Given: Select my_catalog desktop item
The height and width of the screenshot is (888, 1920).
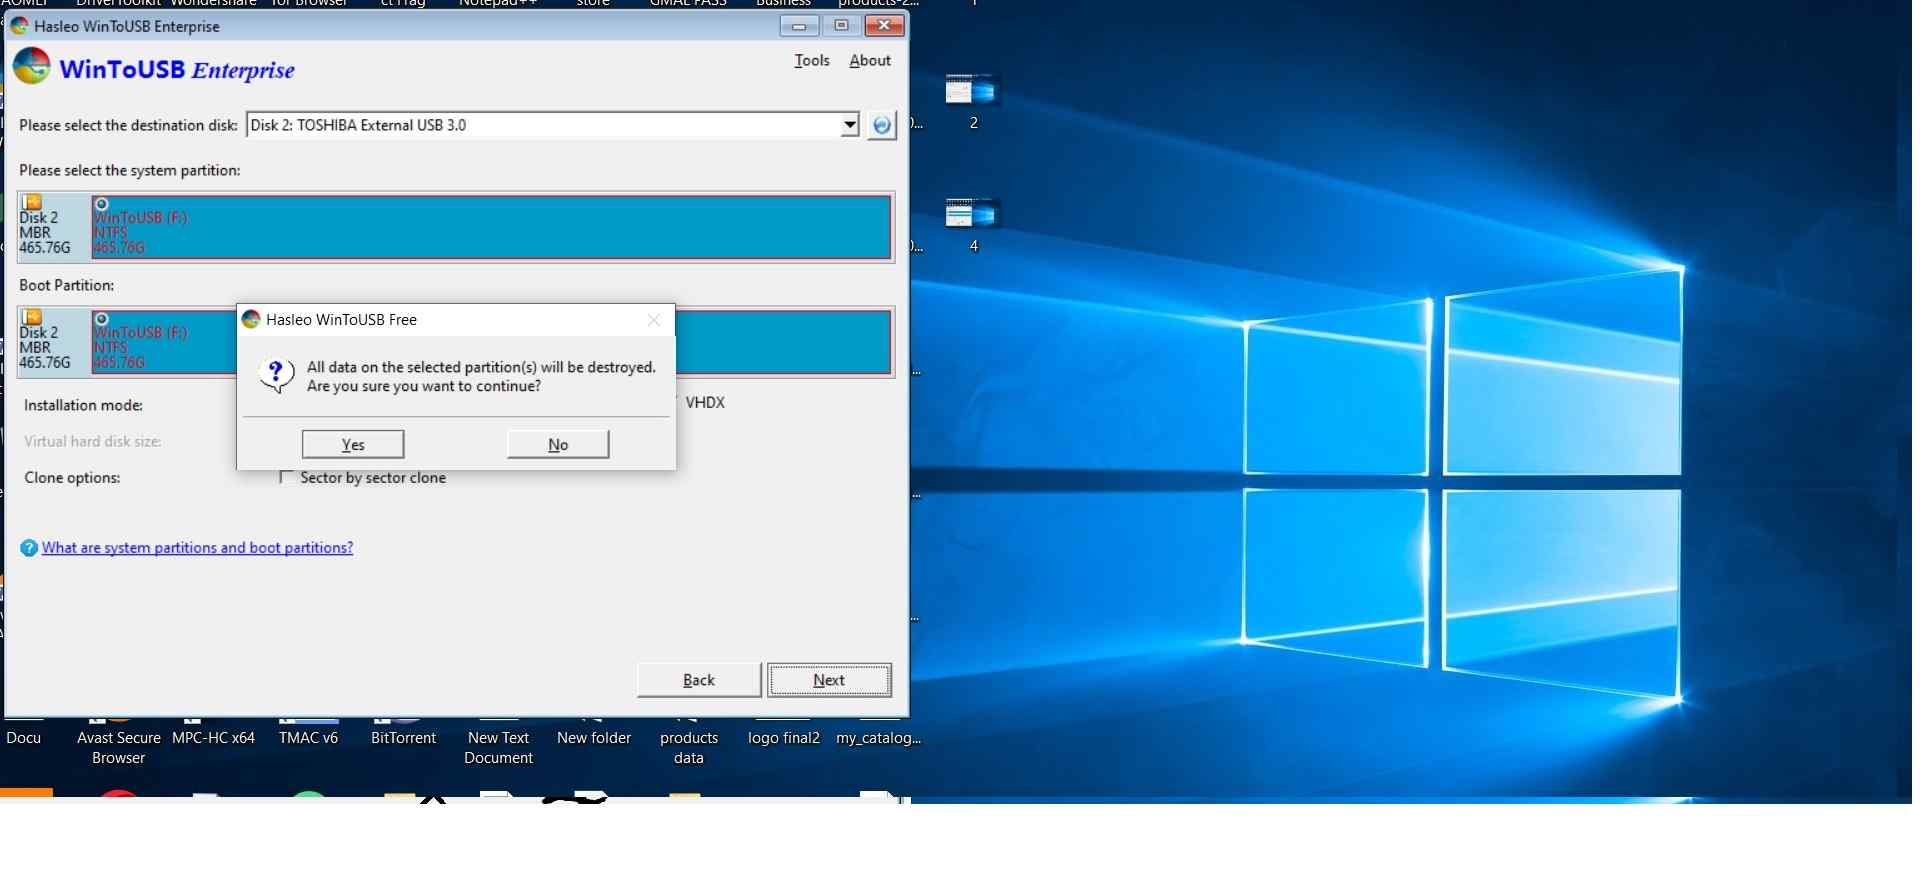Looking at the screenshot, I should click(878, 735).
